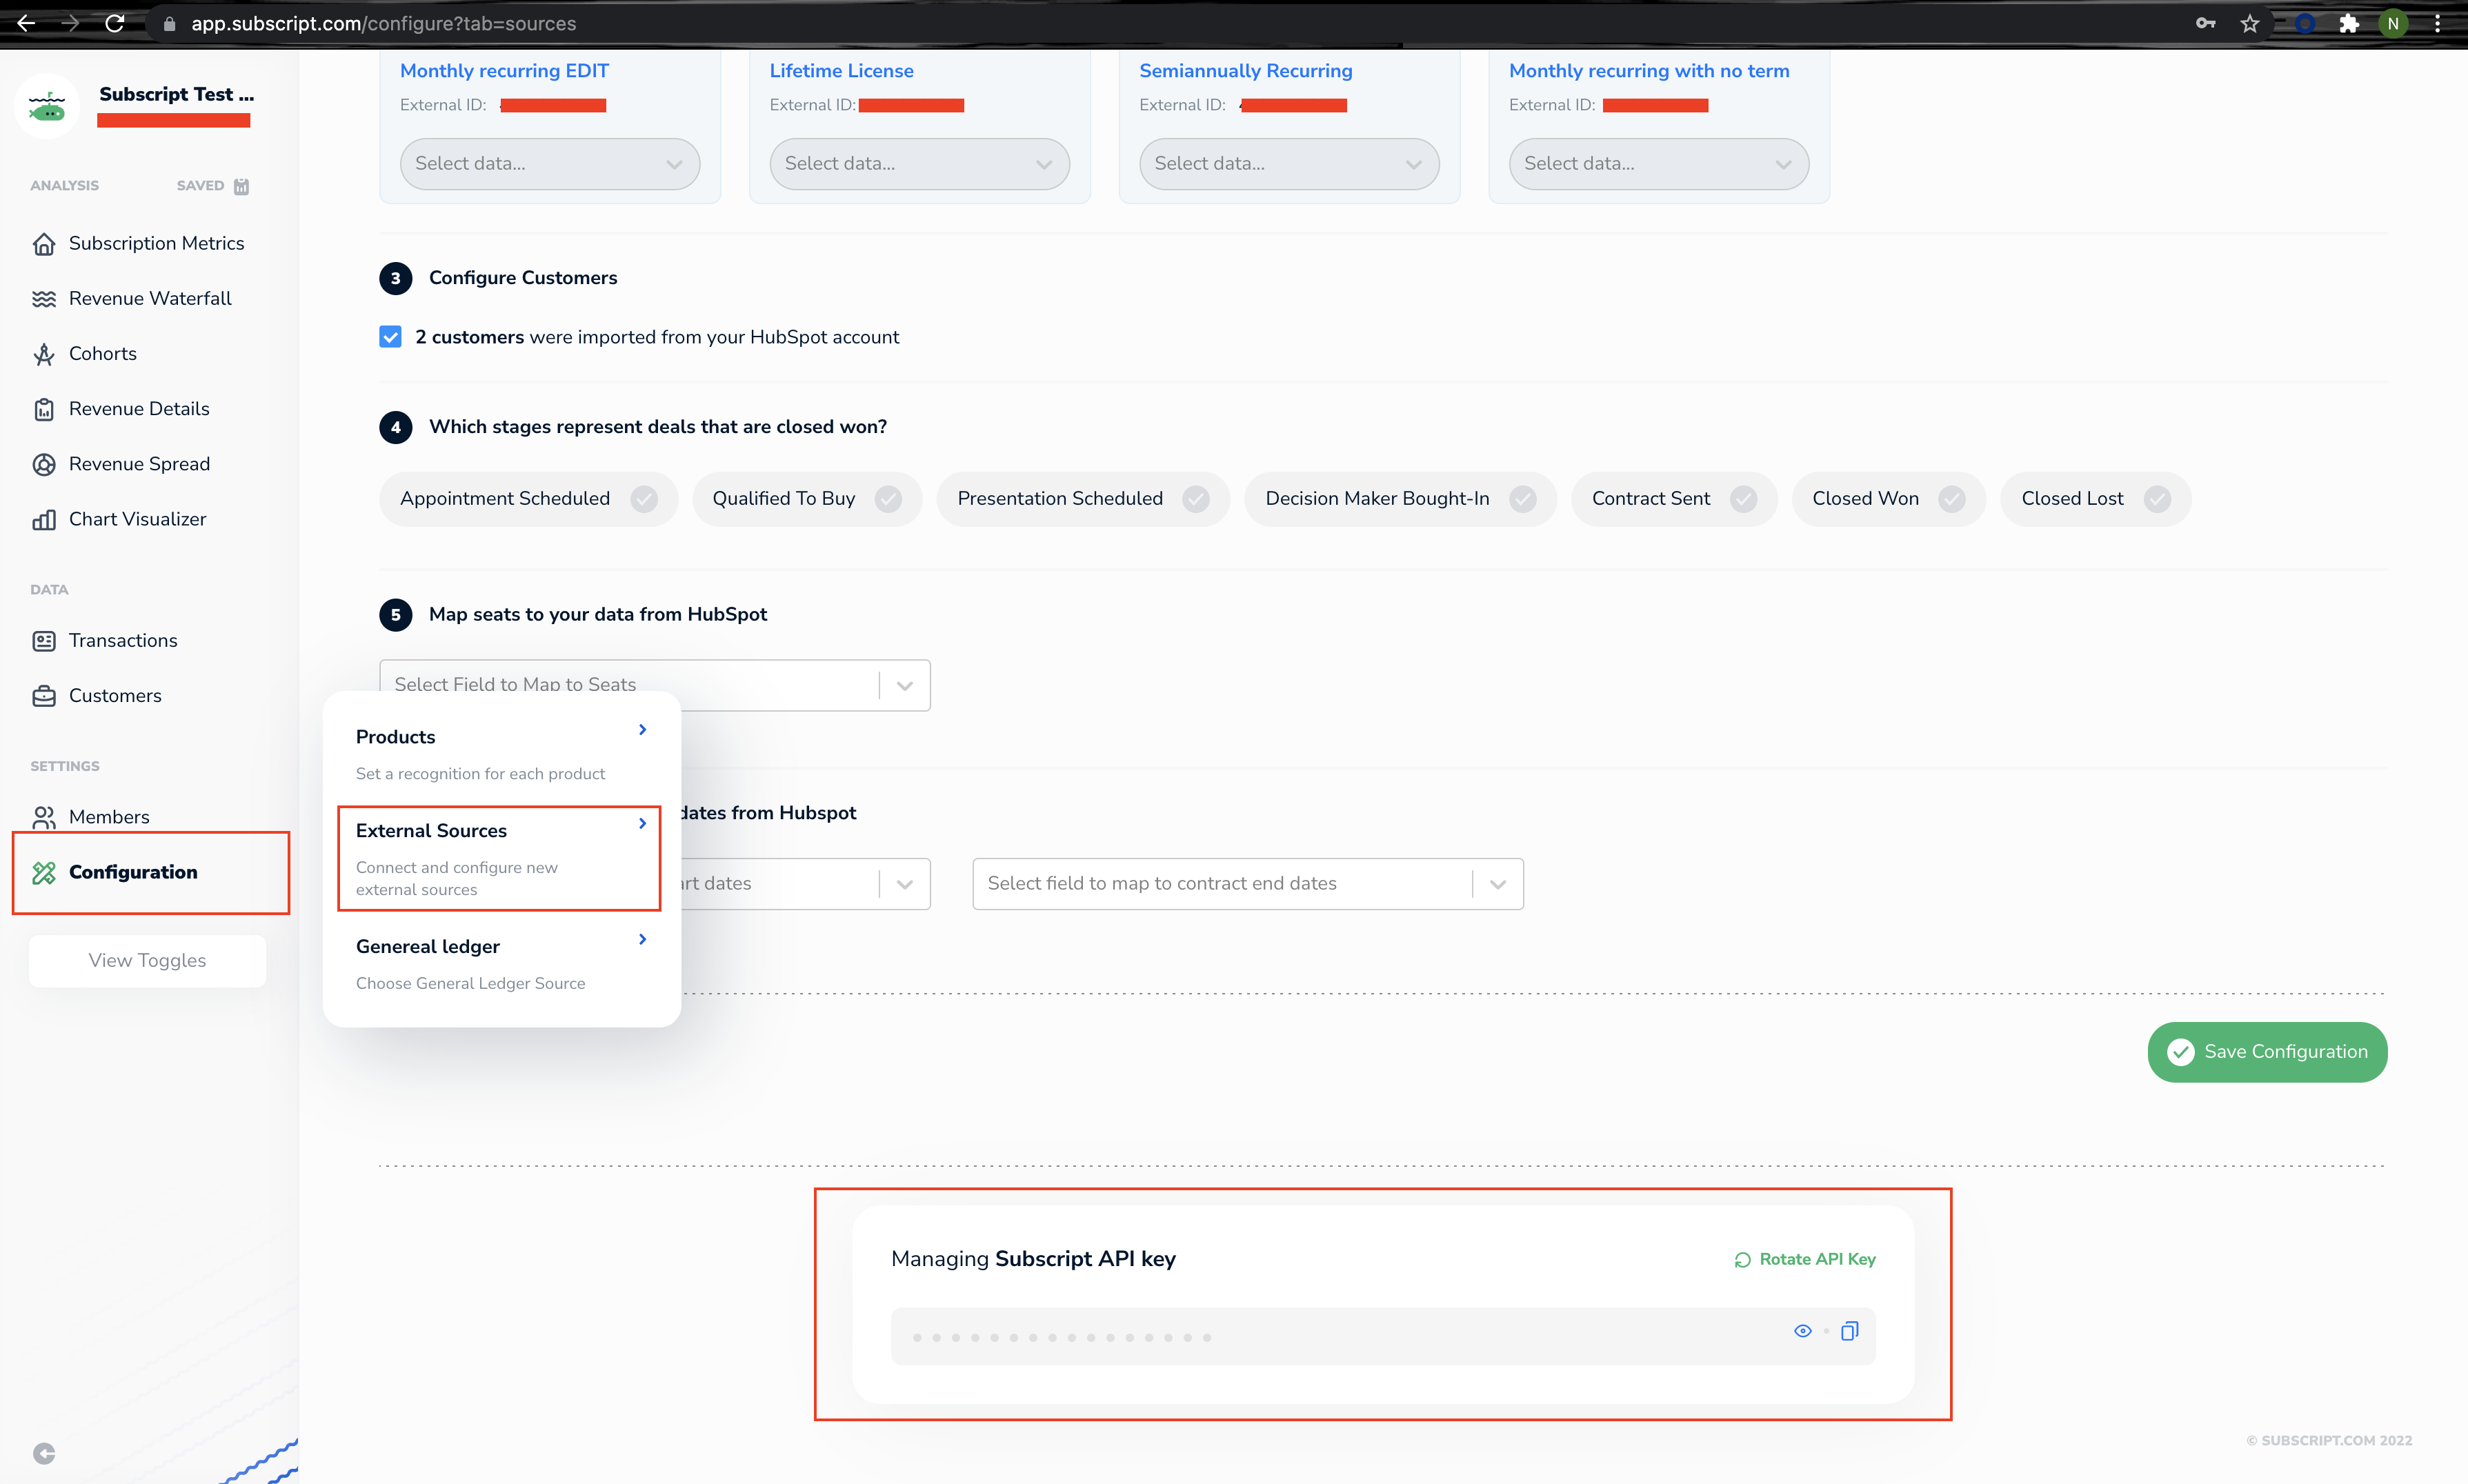Open the browser extensions puzzle icon
2468x1484 pixels.
[x=2349, y=23]
